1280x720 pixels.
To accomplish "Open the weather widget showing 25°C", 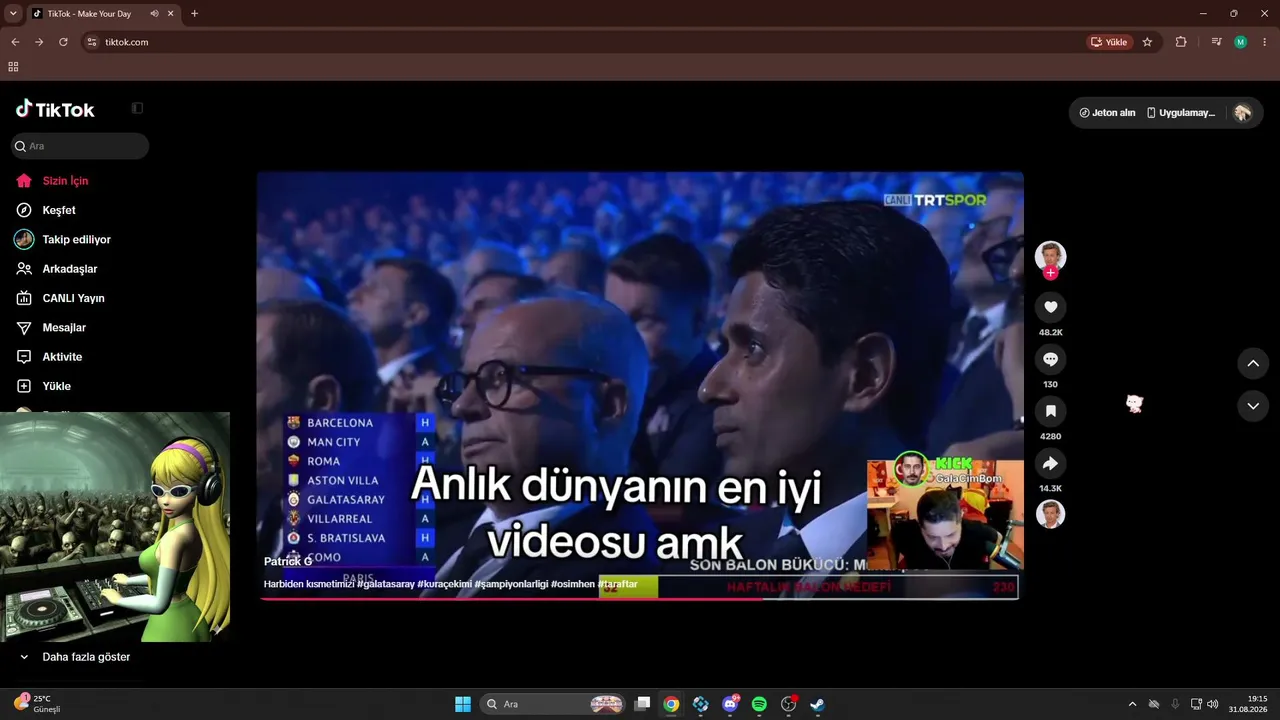I will [38, 703].
